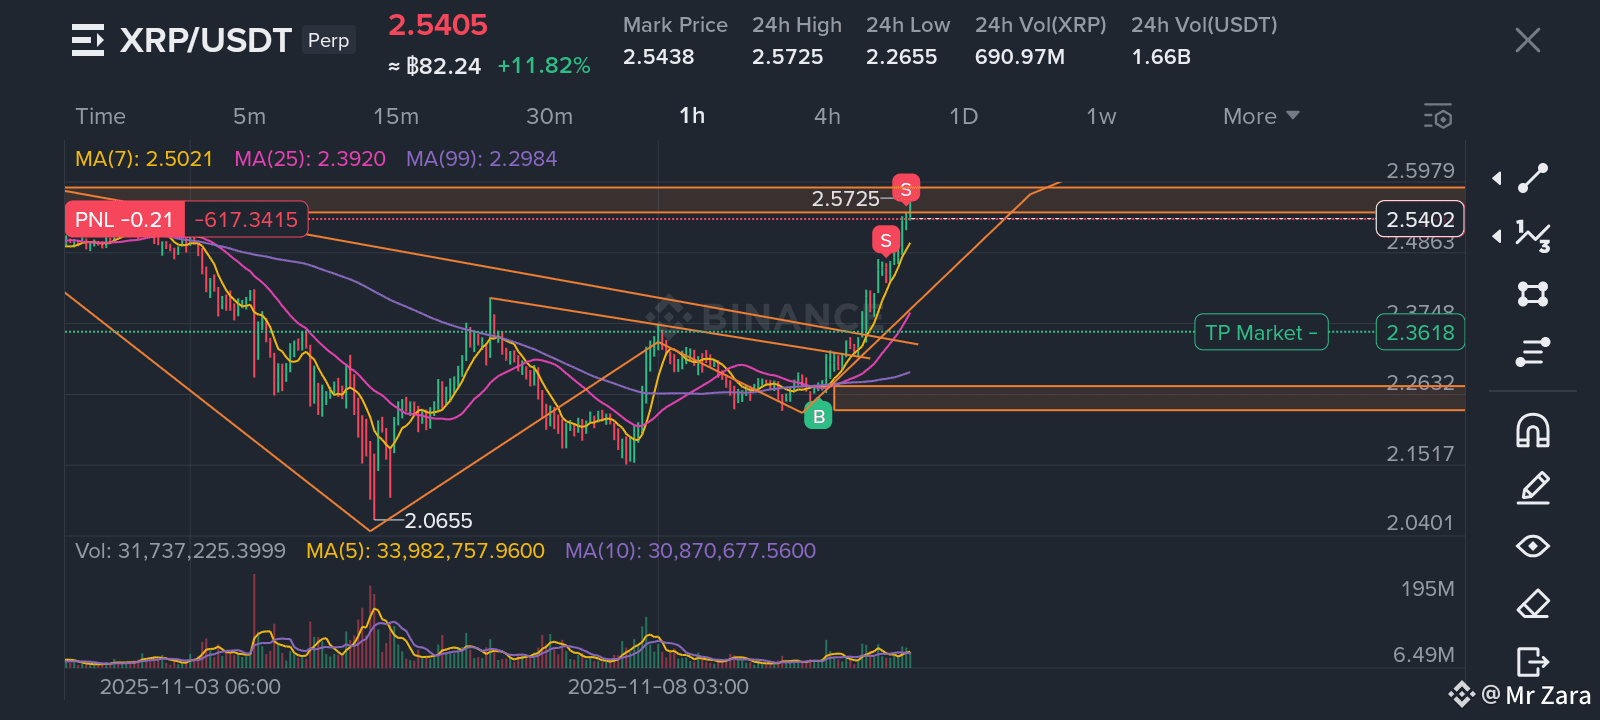Select the 15m timeframe
The height and width of the screenshot is (720, 1600).
pyautogui.click(x=396, y=116)
